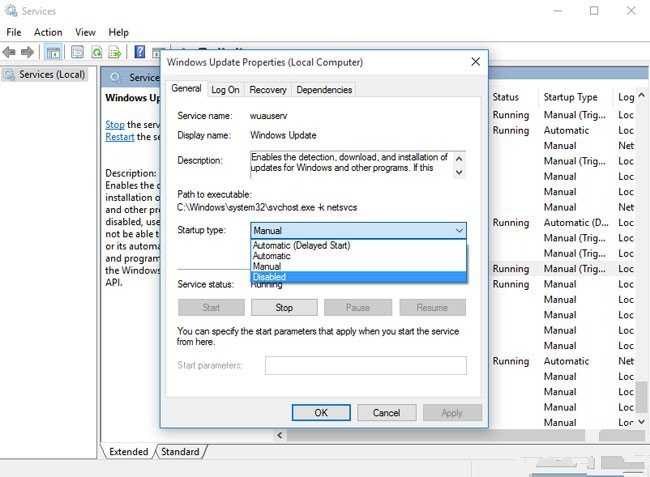
Task: Open the Action menu
Action: 48,32
